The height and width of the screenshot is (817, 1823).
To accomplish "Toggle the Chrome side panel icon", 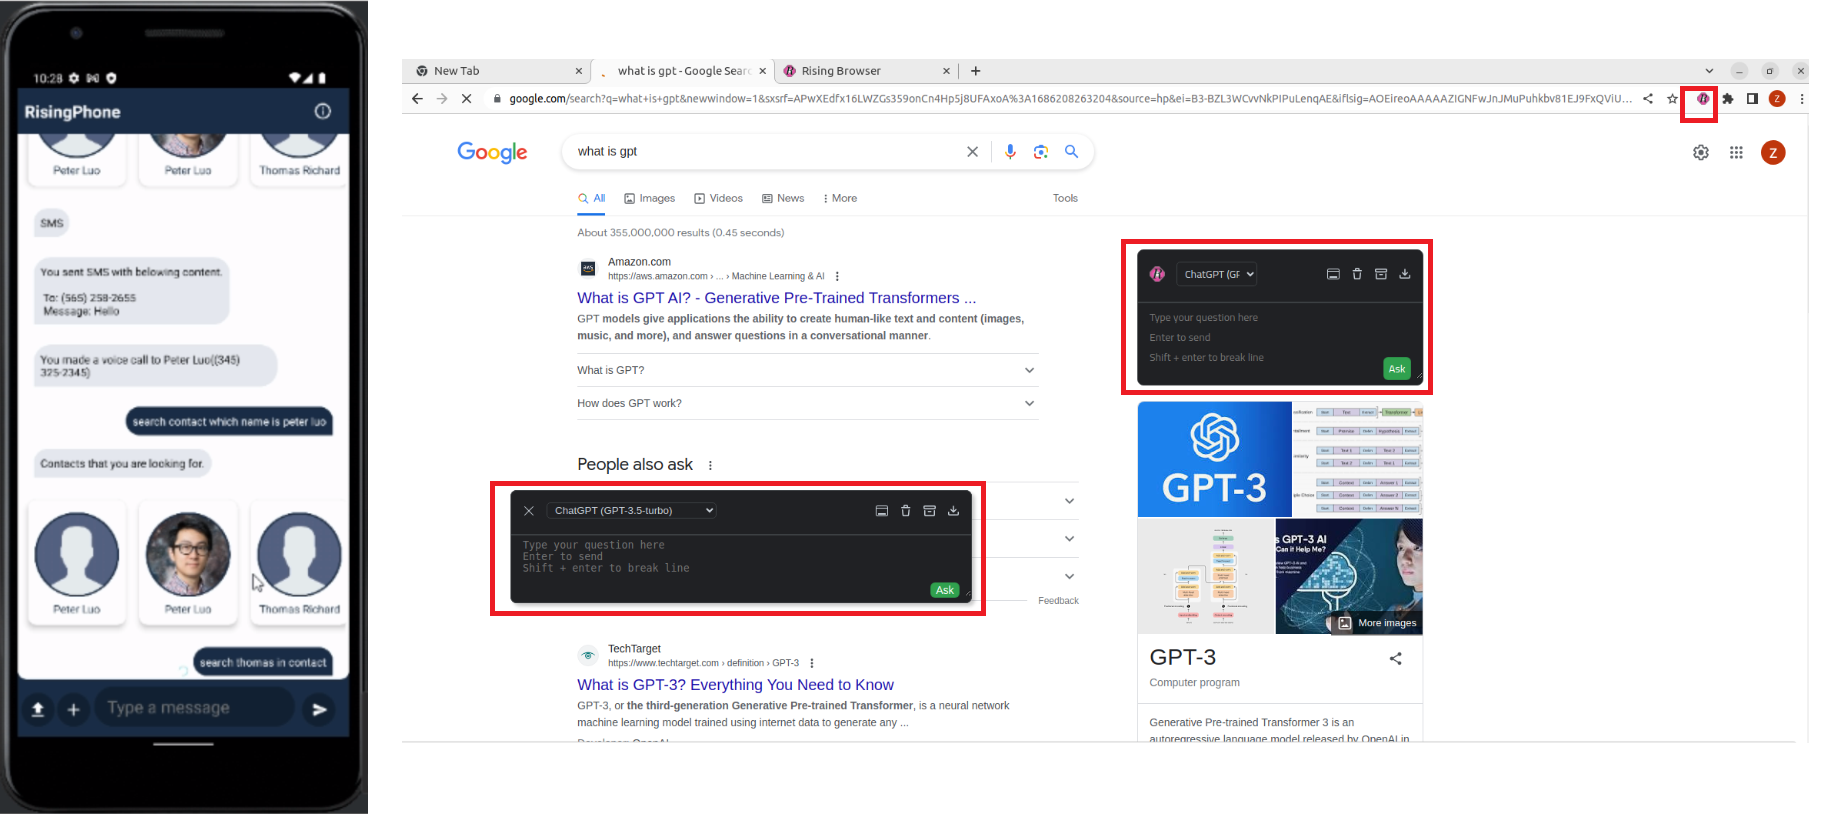I will click(x=1752, y=99).
